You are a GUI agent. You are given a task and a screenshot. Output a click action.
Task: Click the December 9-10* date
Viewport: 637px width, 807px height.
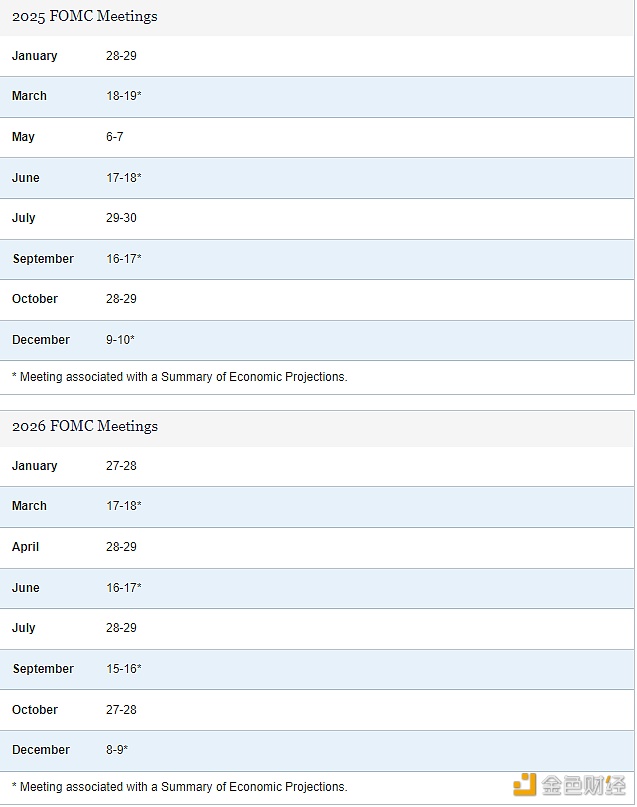tap(120, 340)
